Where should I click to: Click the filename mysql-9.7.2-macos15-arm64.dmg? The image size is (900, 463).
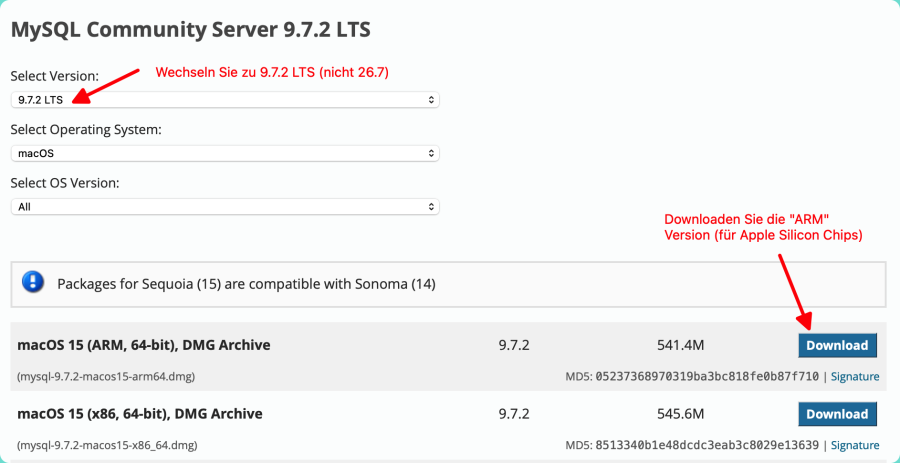tap(106, 377)
